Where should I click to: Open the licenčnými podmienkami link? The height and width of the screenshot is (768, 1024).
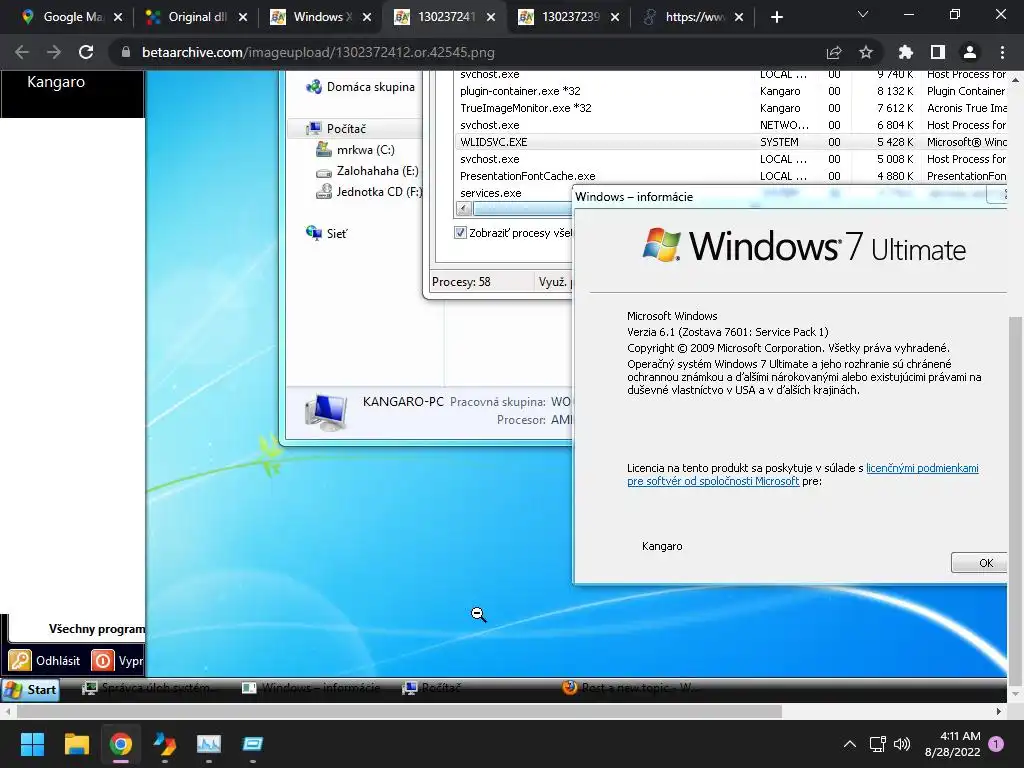pos(922,468)
